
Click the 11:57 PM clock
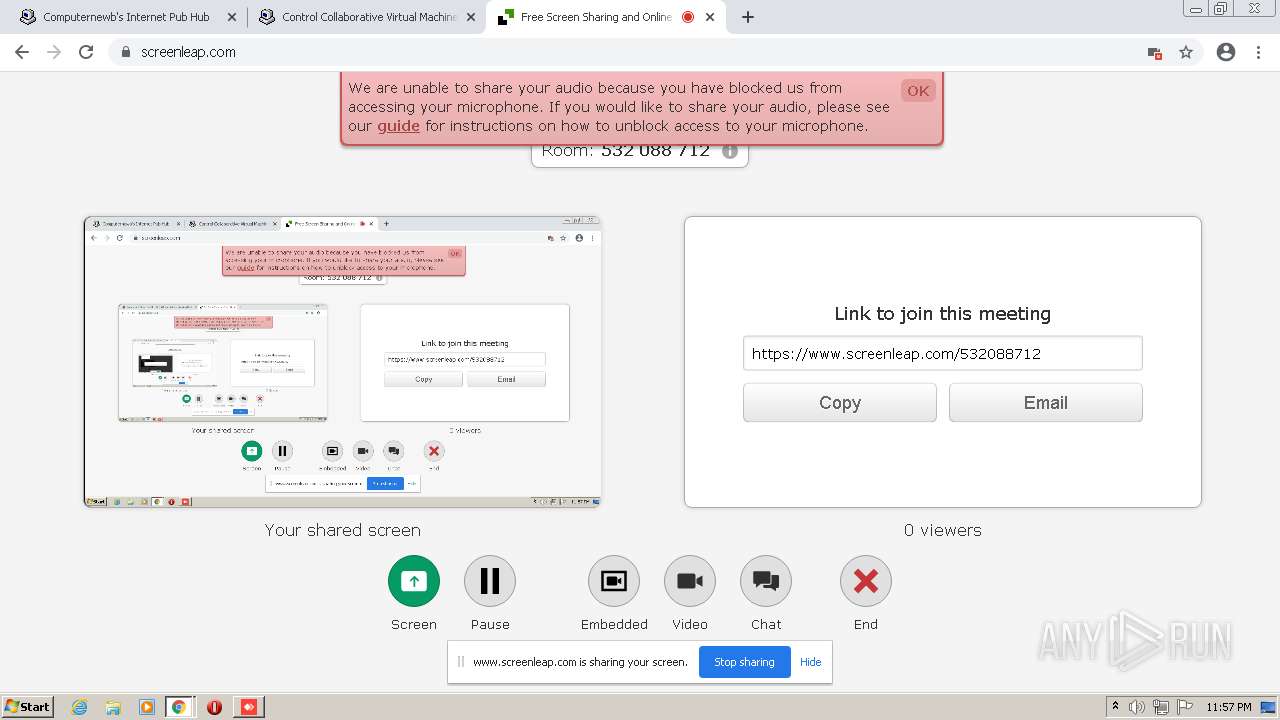[x=1229, y=707]
